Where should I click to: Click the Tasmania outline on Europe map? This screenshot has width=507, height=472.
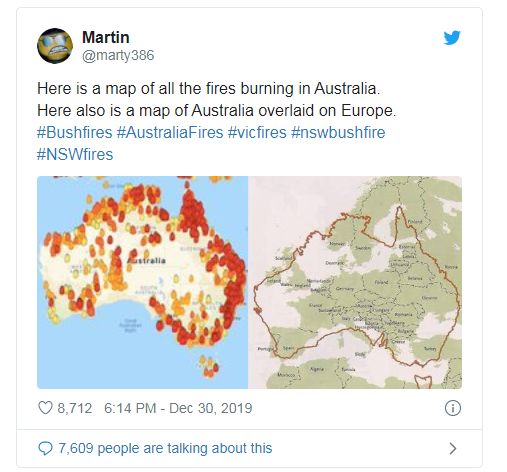click(423, 381)
